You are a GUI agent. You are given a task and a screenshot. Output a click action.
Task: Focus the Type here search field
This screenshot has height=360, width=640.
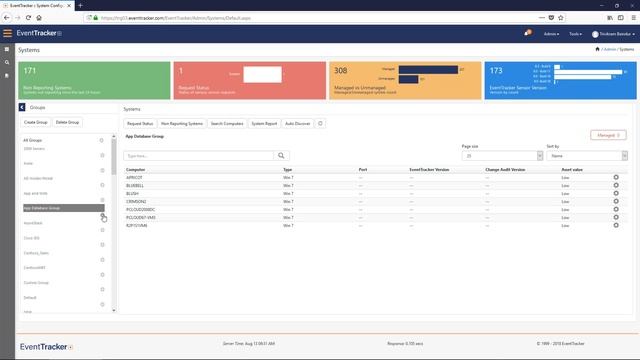pyautogui.click(x=199, y=156)
